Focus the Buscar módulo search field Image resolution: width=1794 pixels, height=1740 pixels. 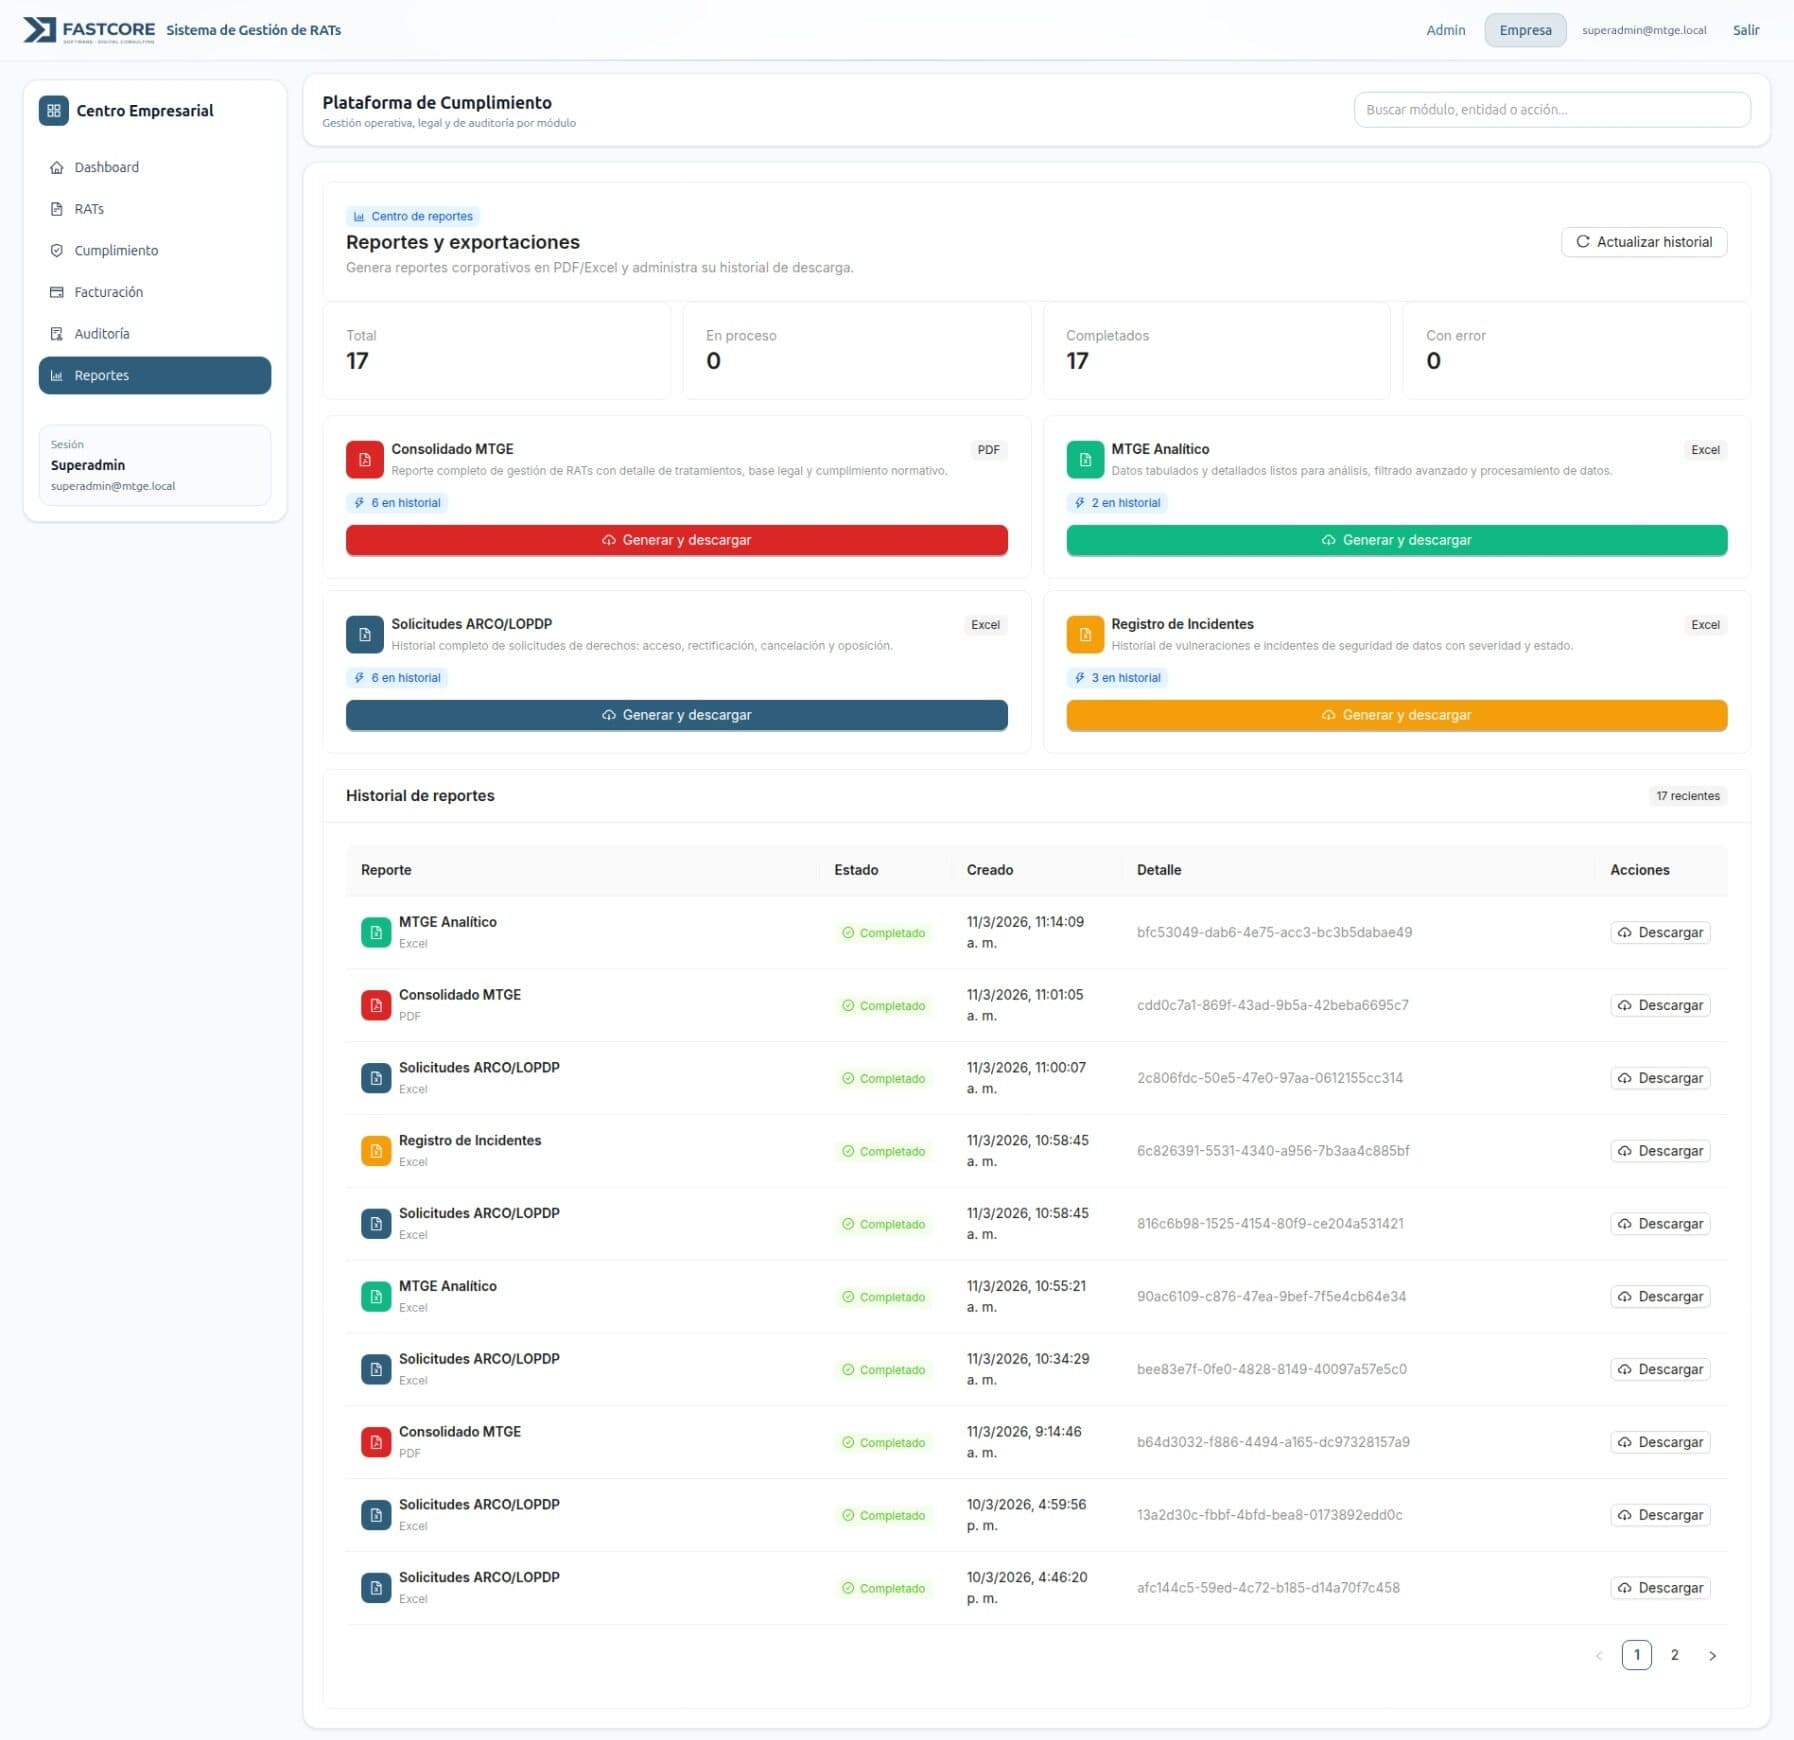click(x=1551, y=110)
